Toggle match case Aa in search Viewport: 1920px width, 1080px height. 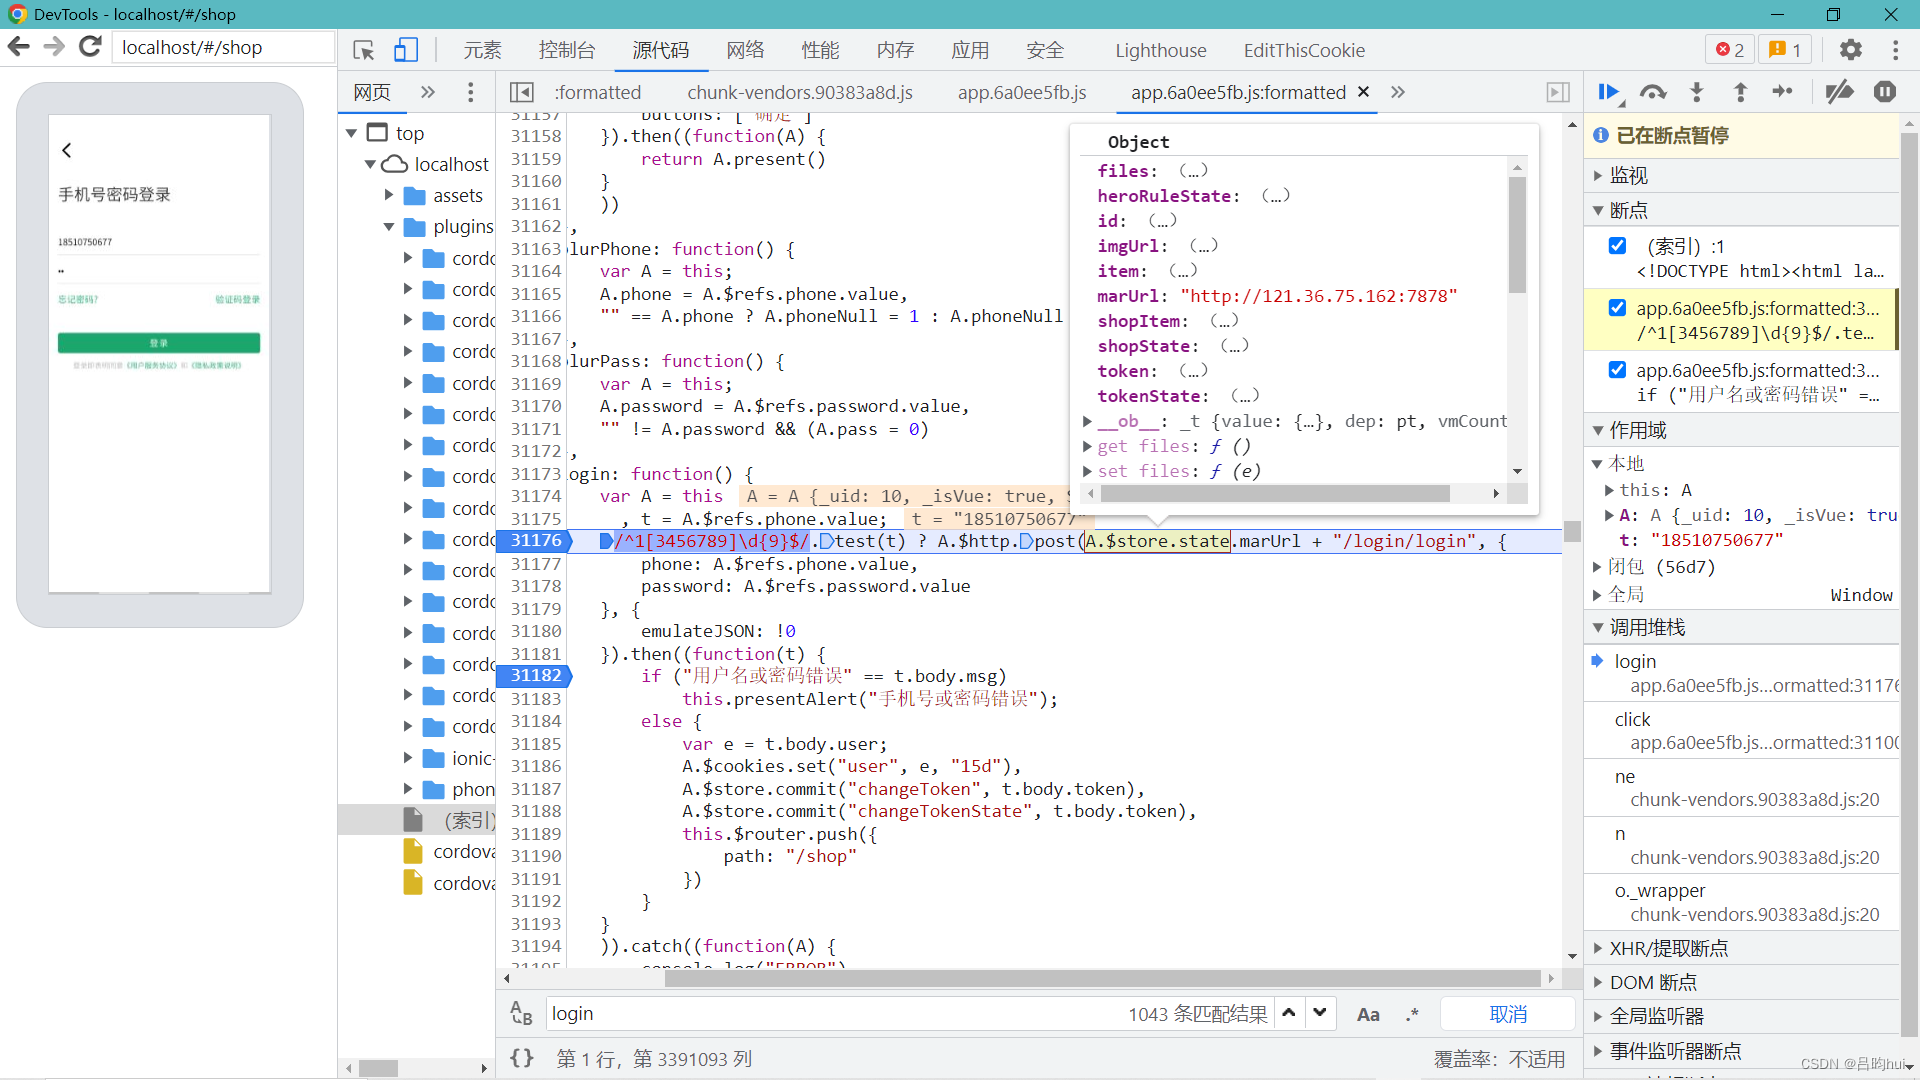coord(1368,1014)
